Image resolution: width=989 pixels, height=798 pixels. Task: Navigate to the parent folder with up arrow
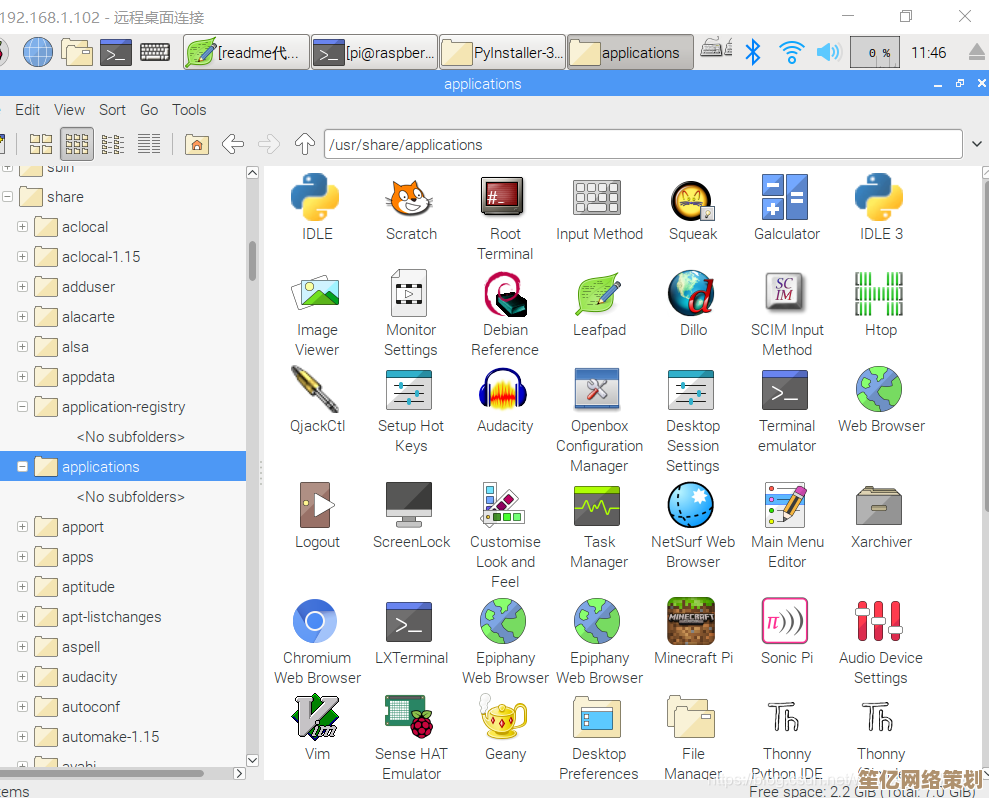click(x=305, y=145)
